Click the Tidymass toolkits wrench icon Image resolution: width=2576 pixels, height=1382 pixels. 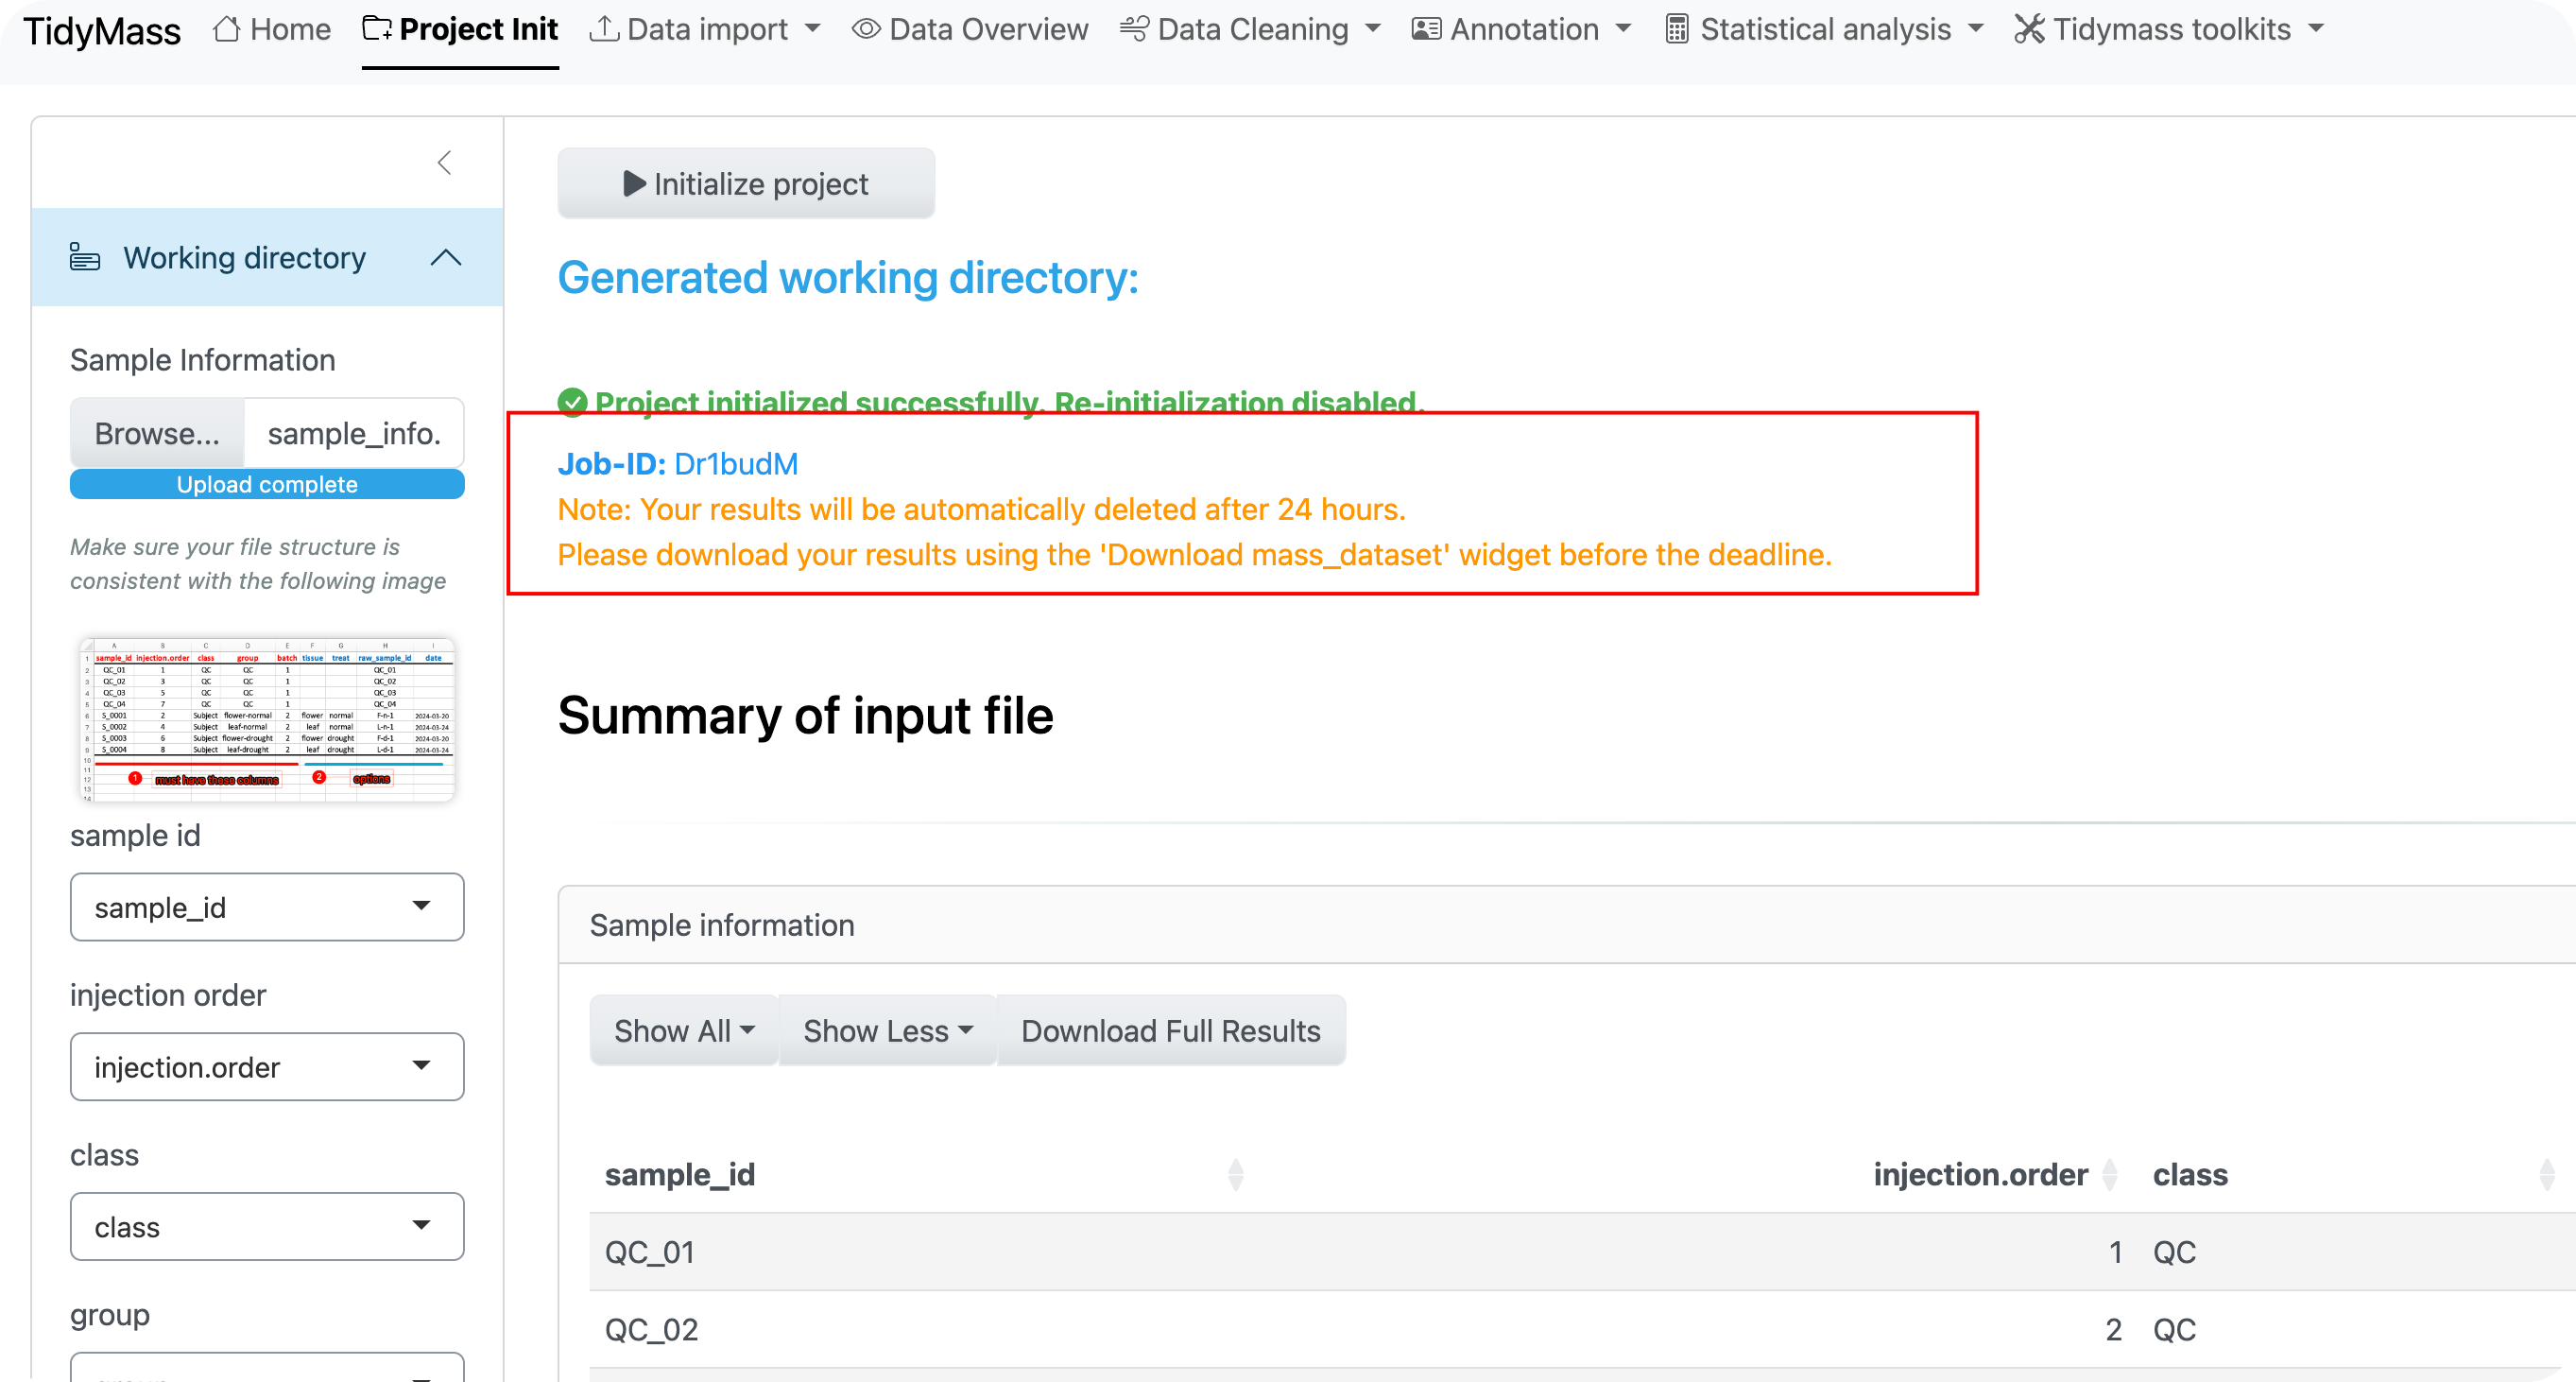coord(2029,29)
